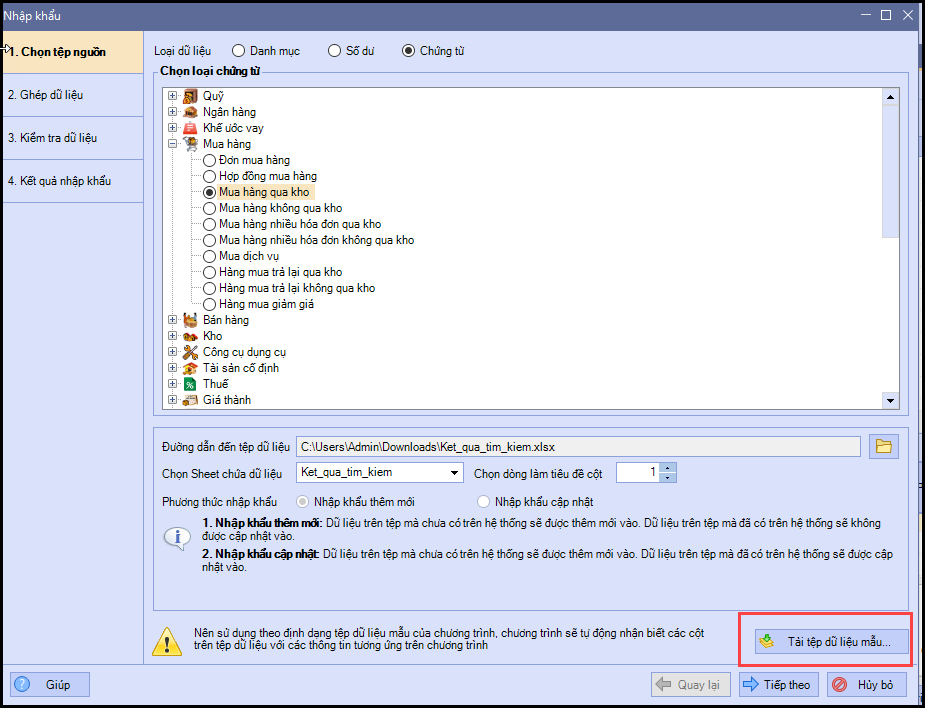Image resolution: width=925 pixels, height=708 pixels.
Task: Click the Quỹ cash box icon
Action: 190,96
